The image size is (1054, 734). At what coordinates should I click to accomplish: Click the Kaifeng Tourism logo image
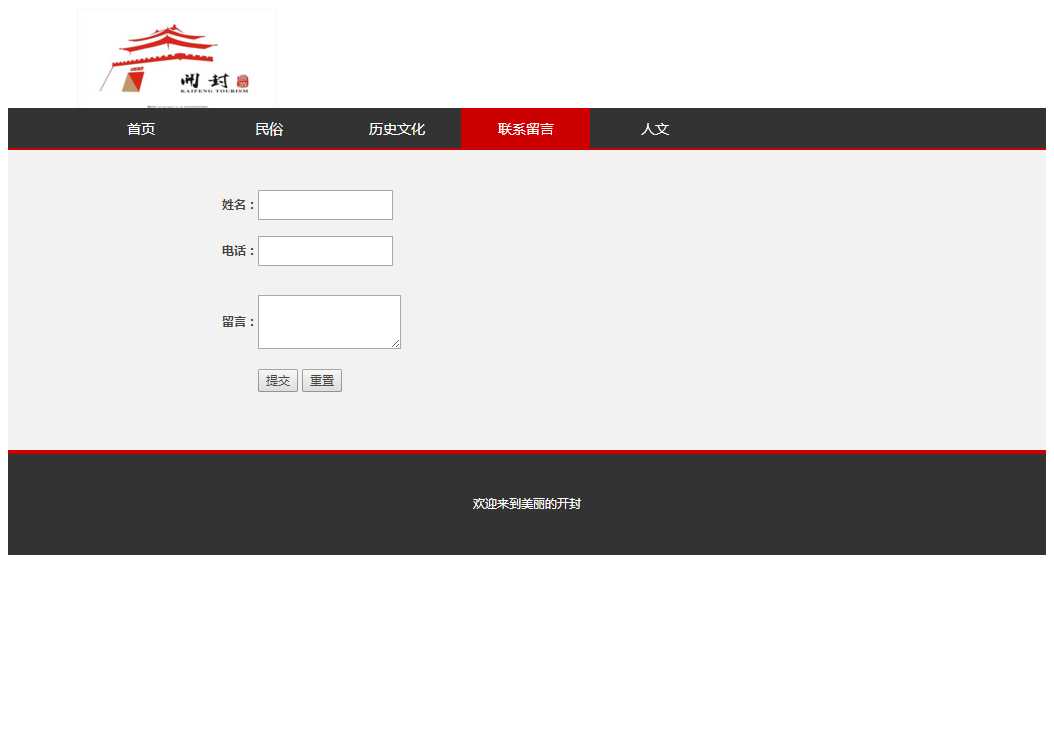click(176, 58)
